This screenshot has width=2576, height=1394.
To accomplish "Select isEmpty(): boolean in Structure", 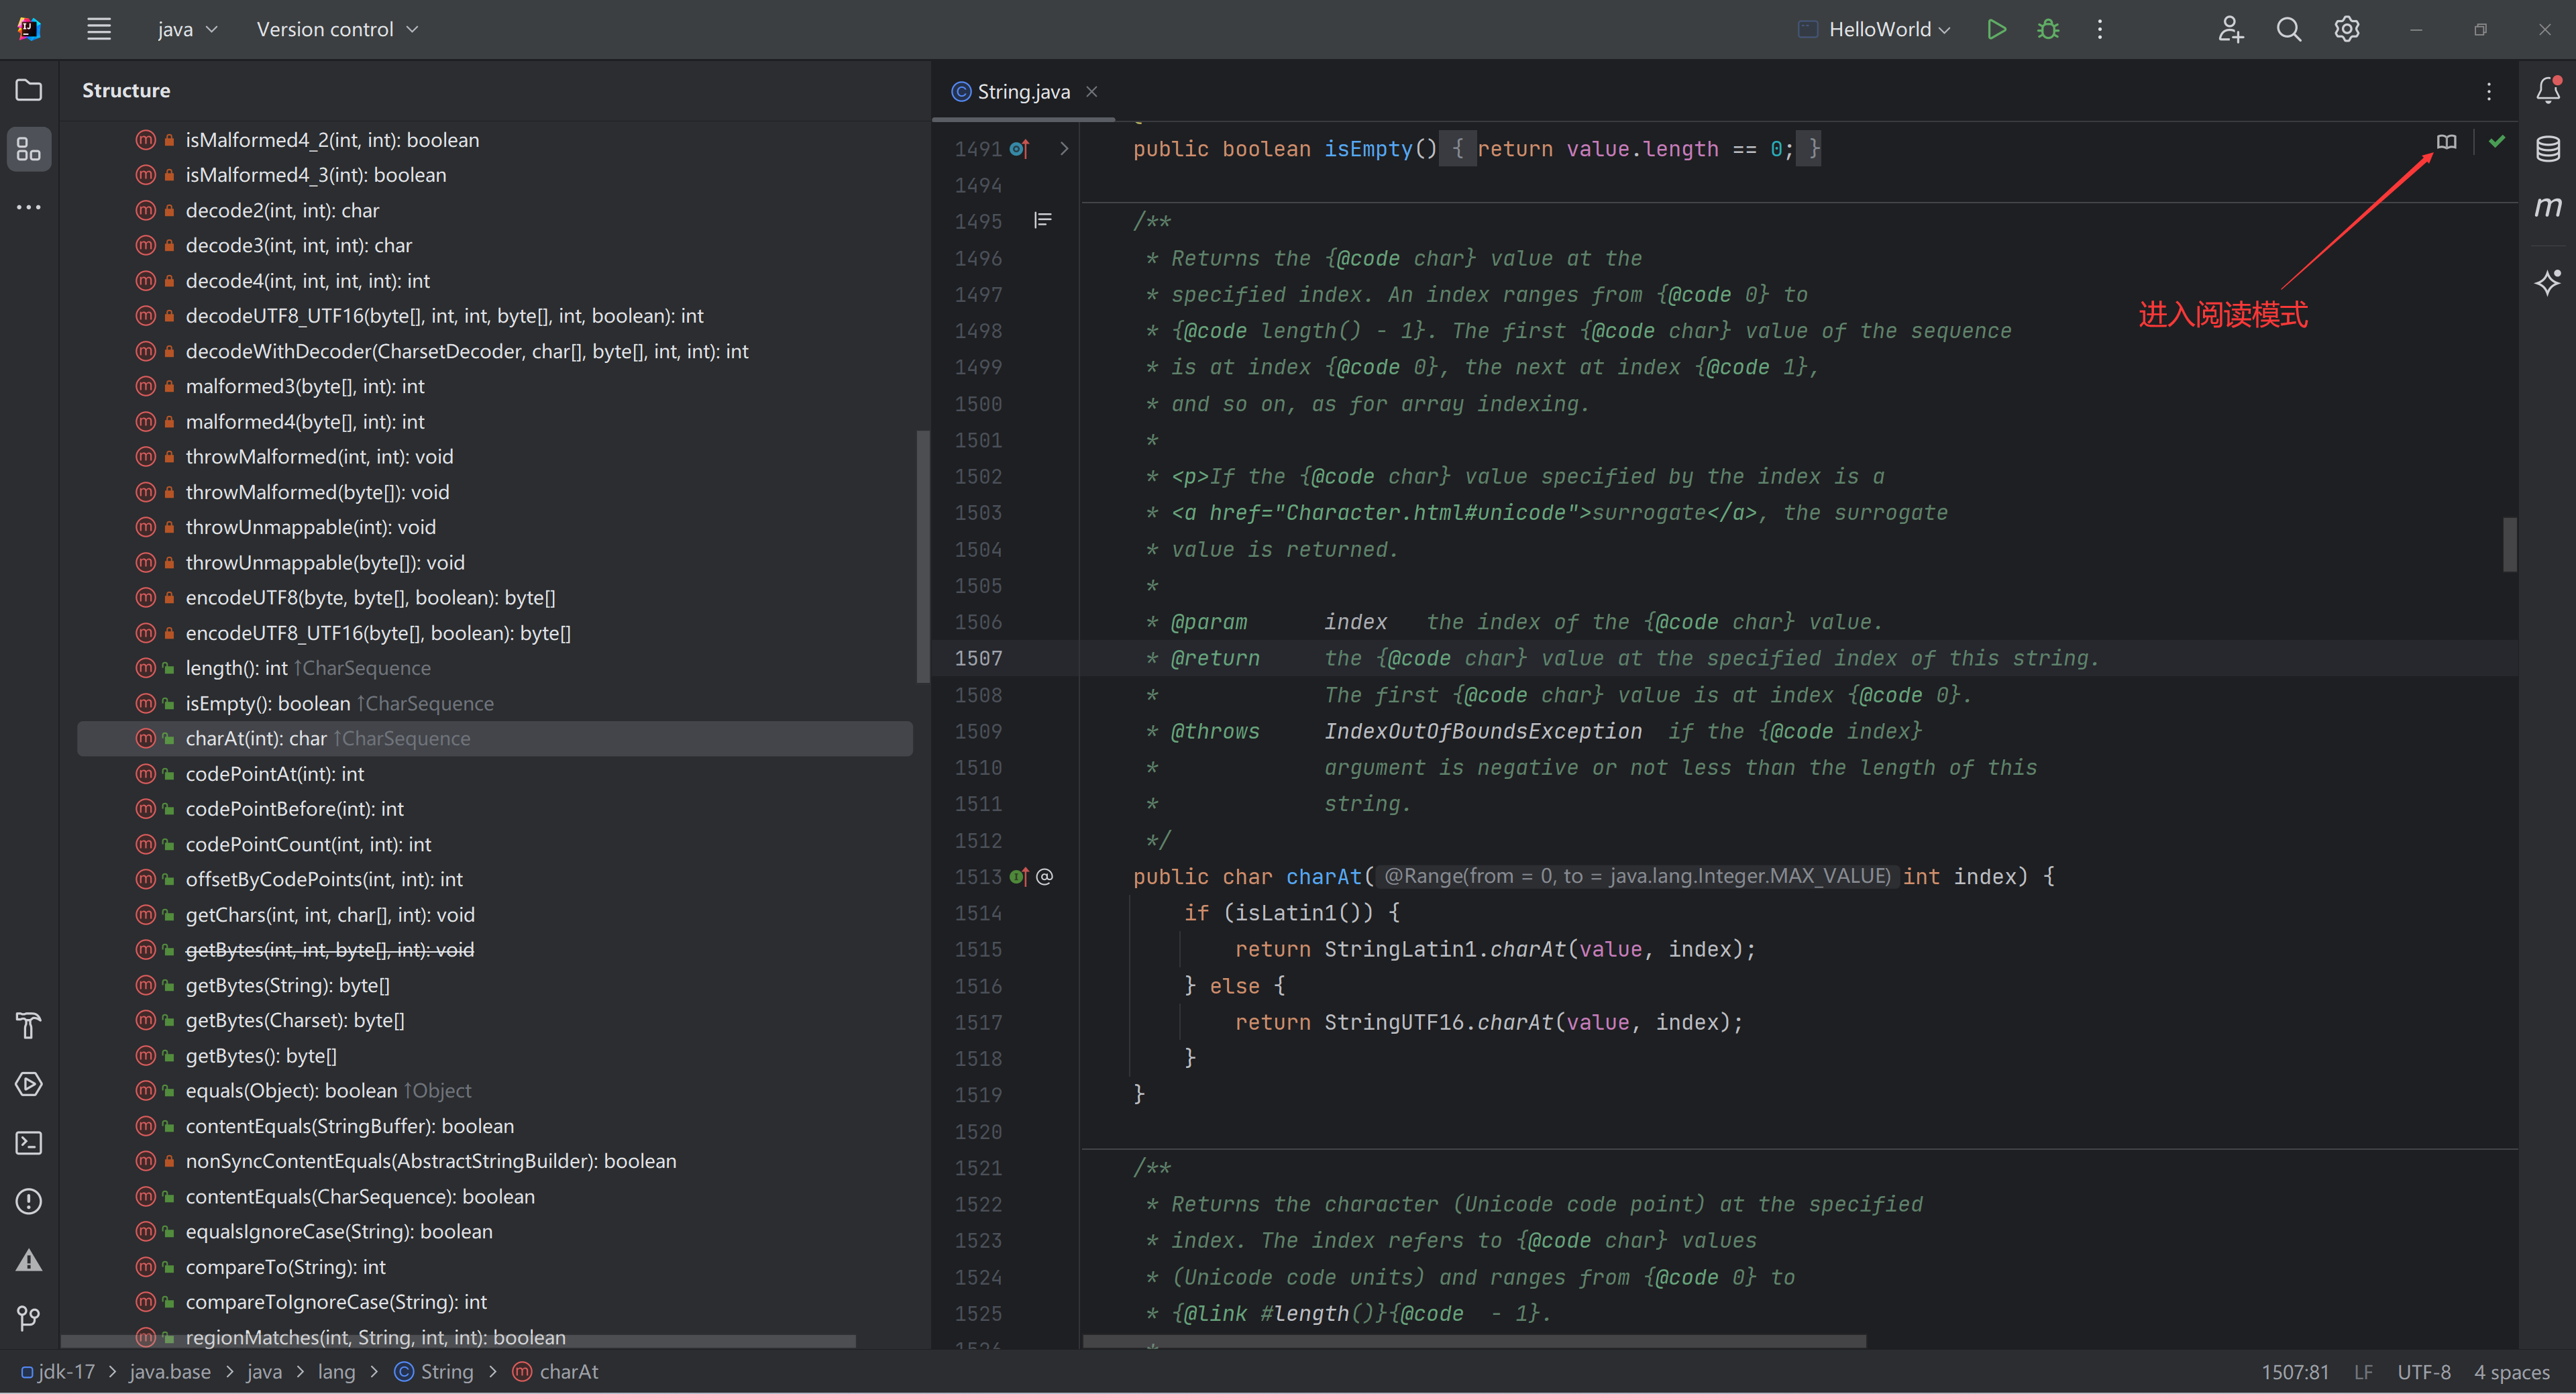I will tap(495, 704).
